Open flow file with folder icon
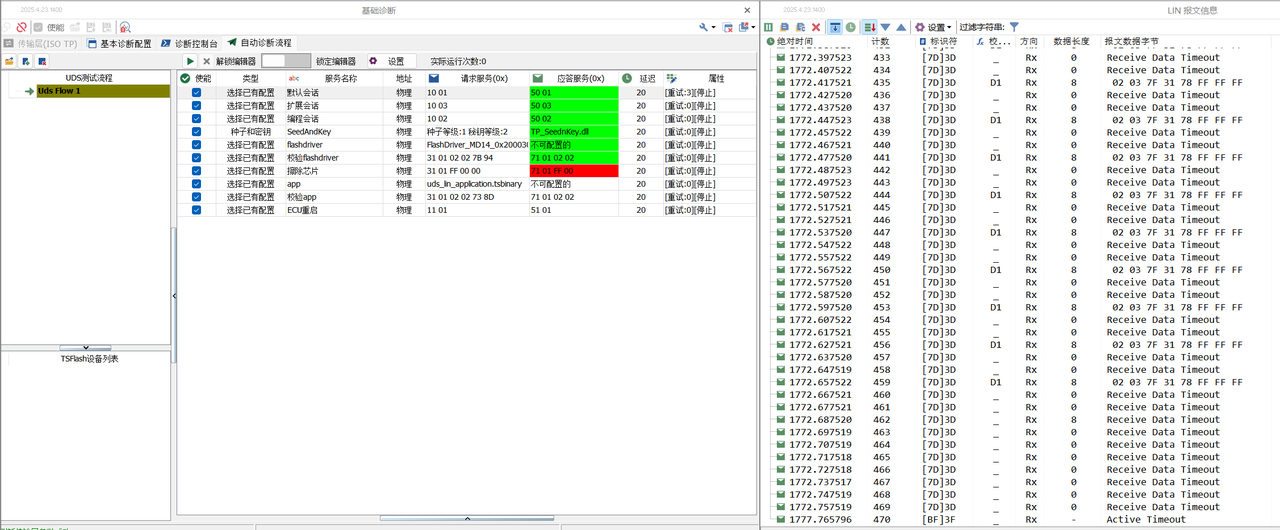 tap(9, 61)
